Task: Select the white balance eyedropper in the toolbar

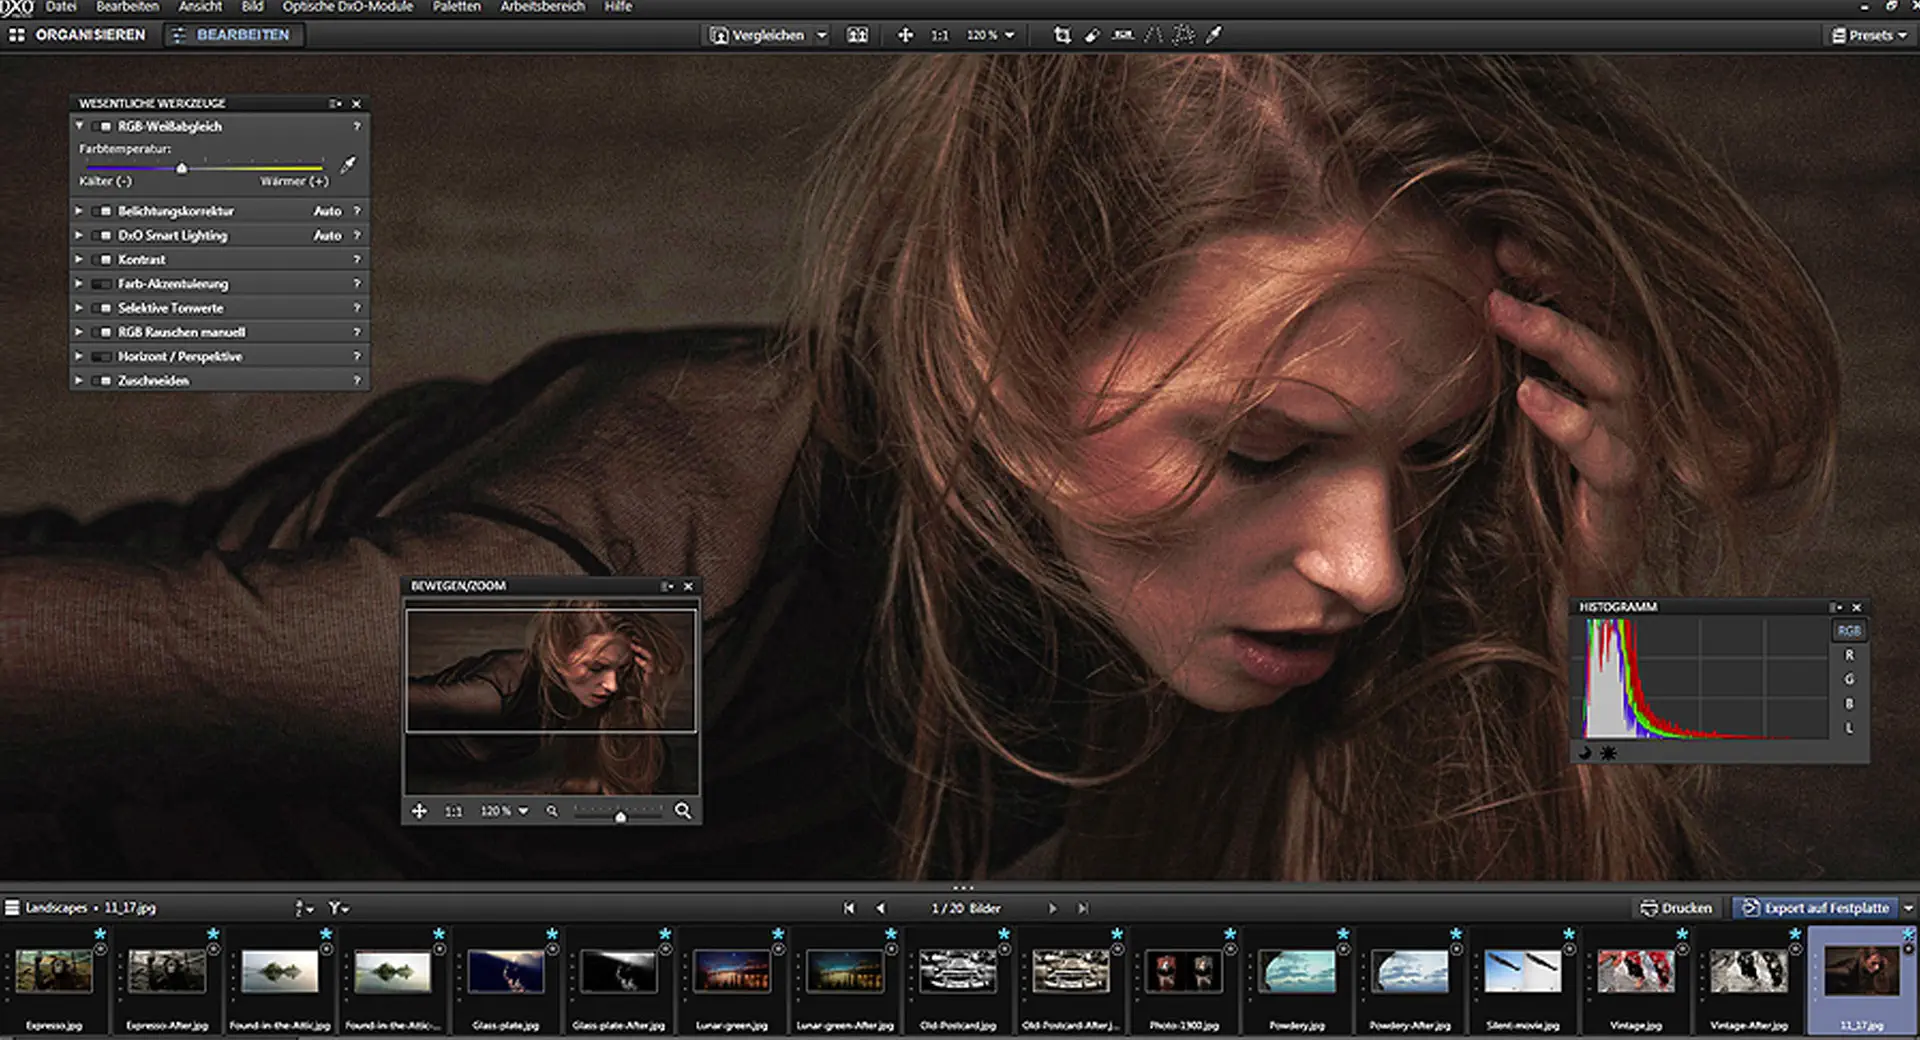Action: point(1214,35)
